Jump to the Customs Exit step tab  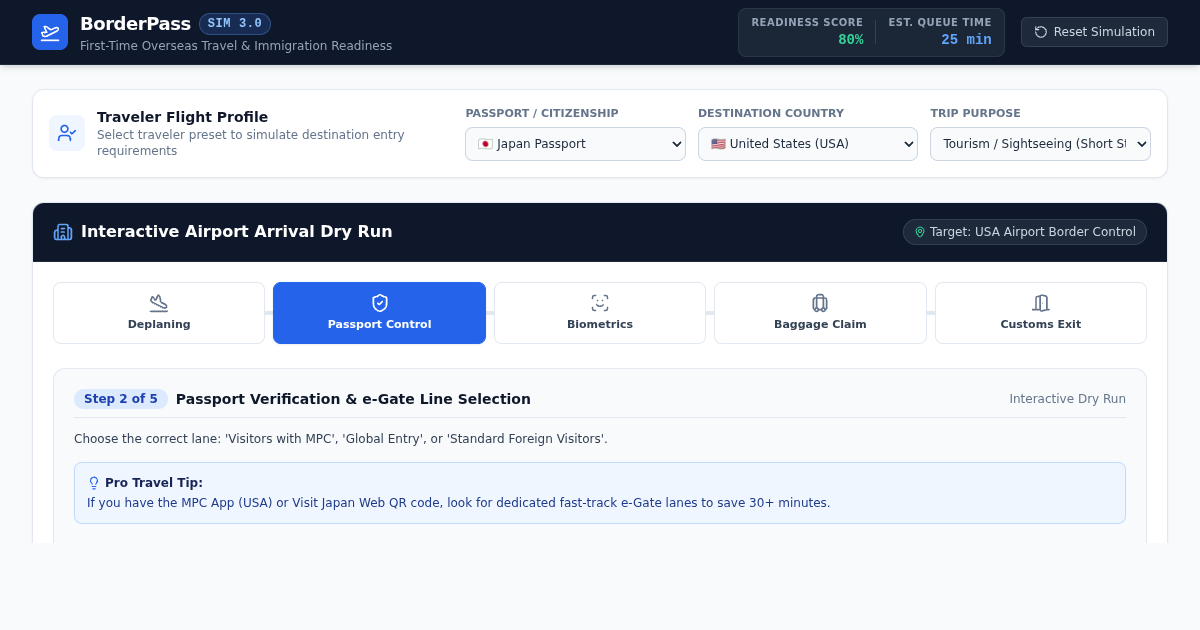click(1041, 313)
